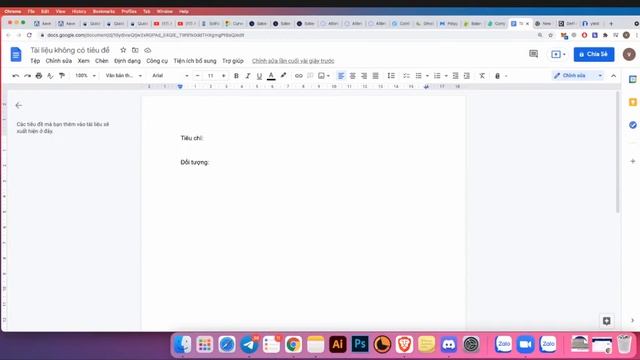640x360 pixels.
Task: Open the highlight color pen tool
Action: click(x=283, y=76)
